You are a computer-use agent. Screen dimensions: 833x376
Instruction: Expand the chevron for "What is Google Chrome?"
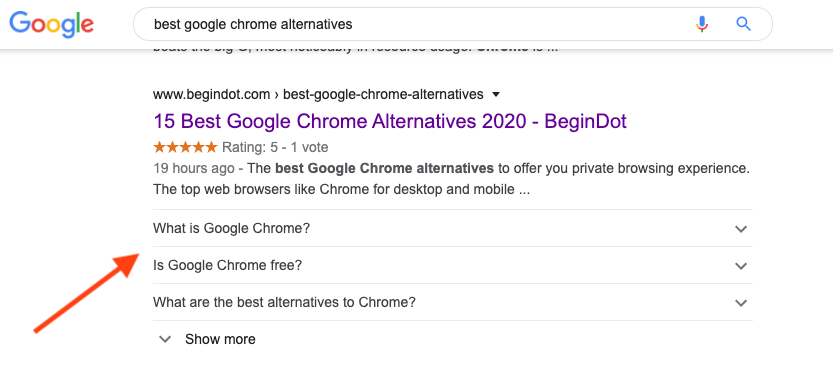click(741, 229)
